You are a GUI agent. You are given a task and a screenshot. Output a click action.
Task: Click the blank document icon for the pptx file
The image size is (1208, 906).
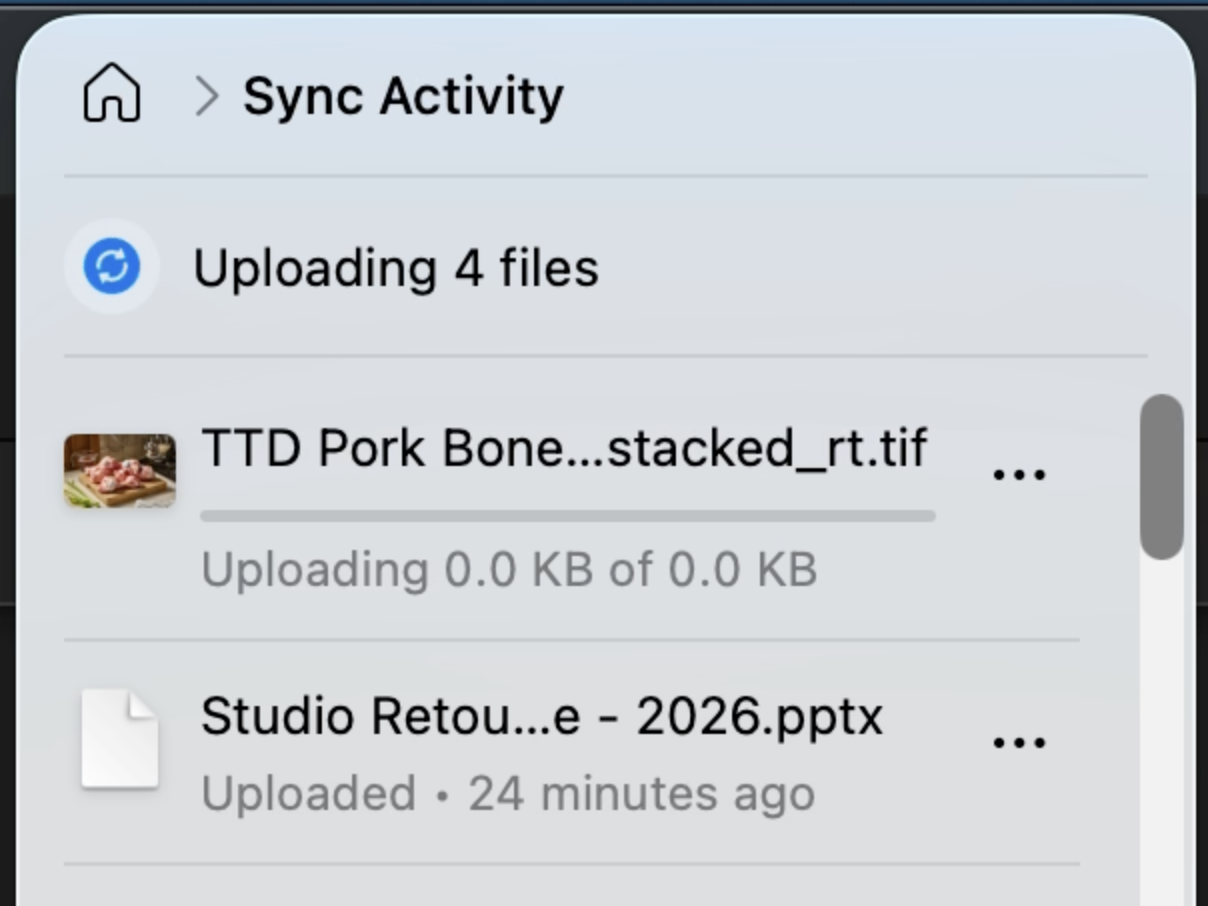click(120, 739)
